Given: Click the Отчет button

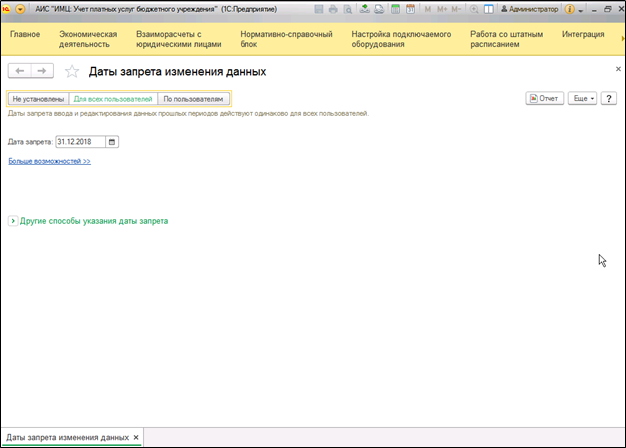Looking at the screenshot, I should pyautogui.click(x=544, y=99).
